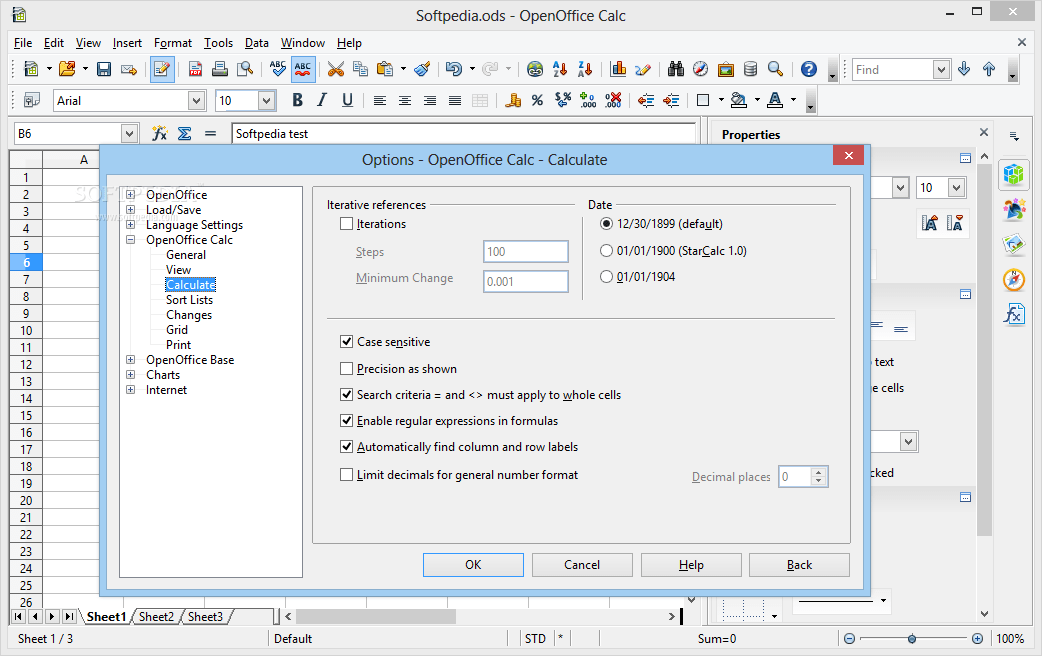Image resolution: width=1042 pixels, height=656 pixels.
Task: Click the Save document icon
Action: pos(104,69)
